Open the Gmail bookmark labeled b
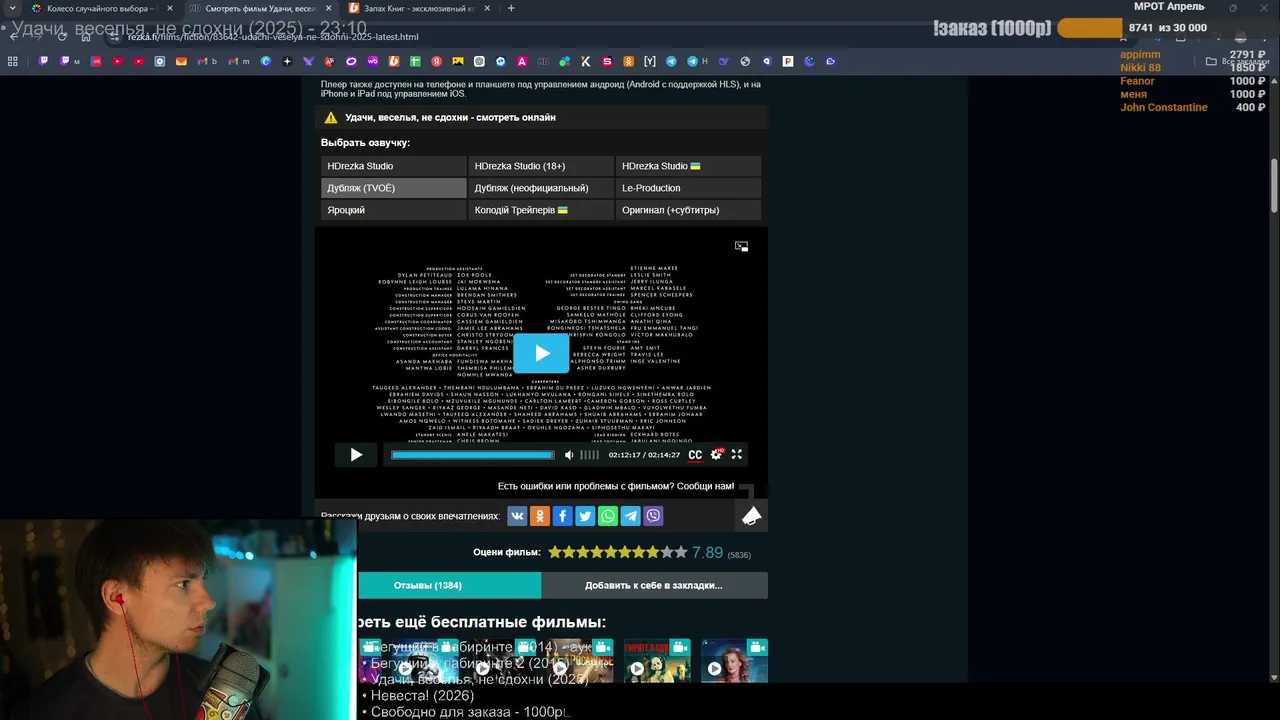The image size is (1280, 720). [x=208, y=61]
